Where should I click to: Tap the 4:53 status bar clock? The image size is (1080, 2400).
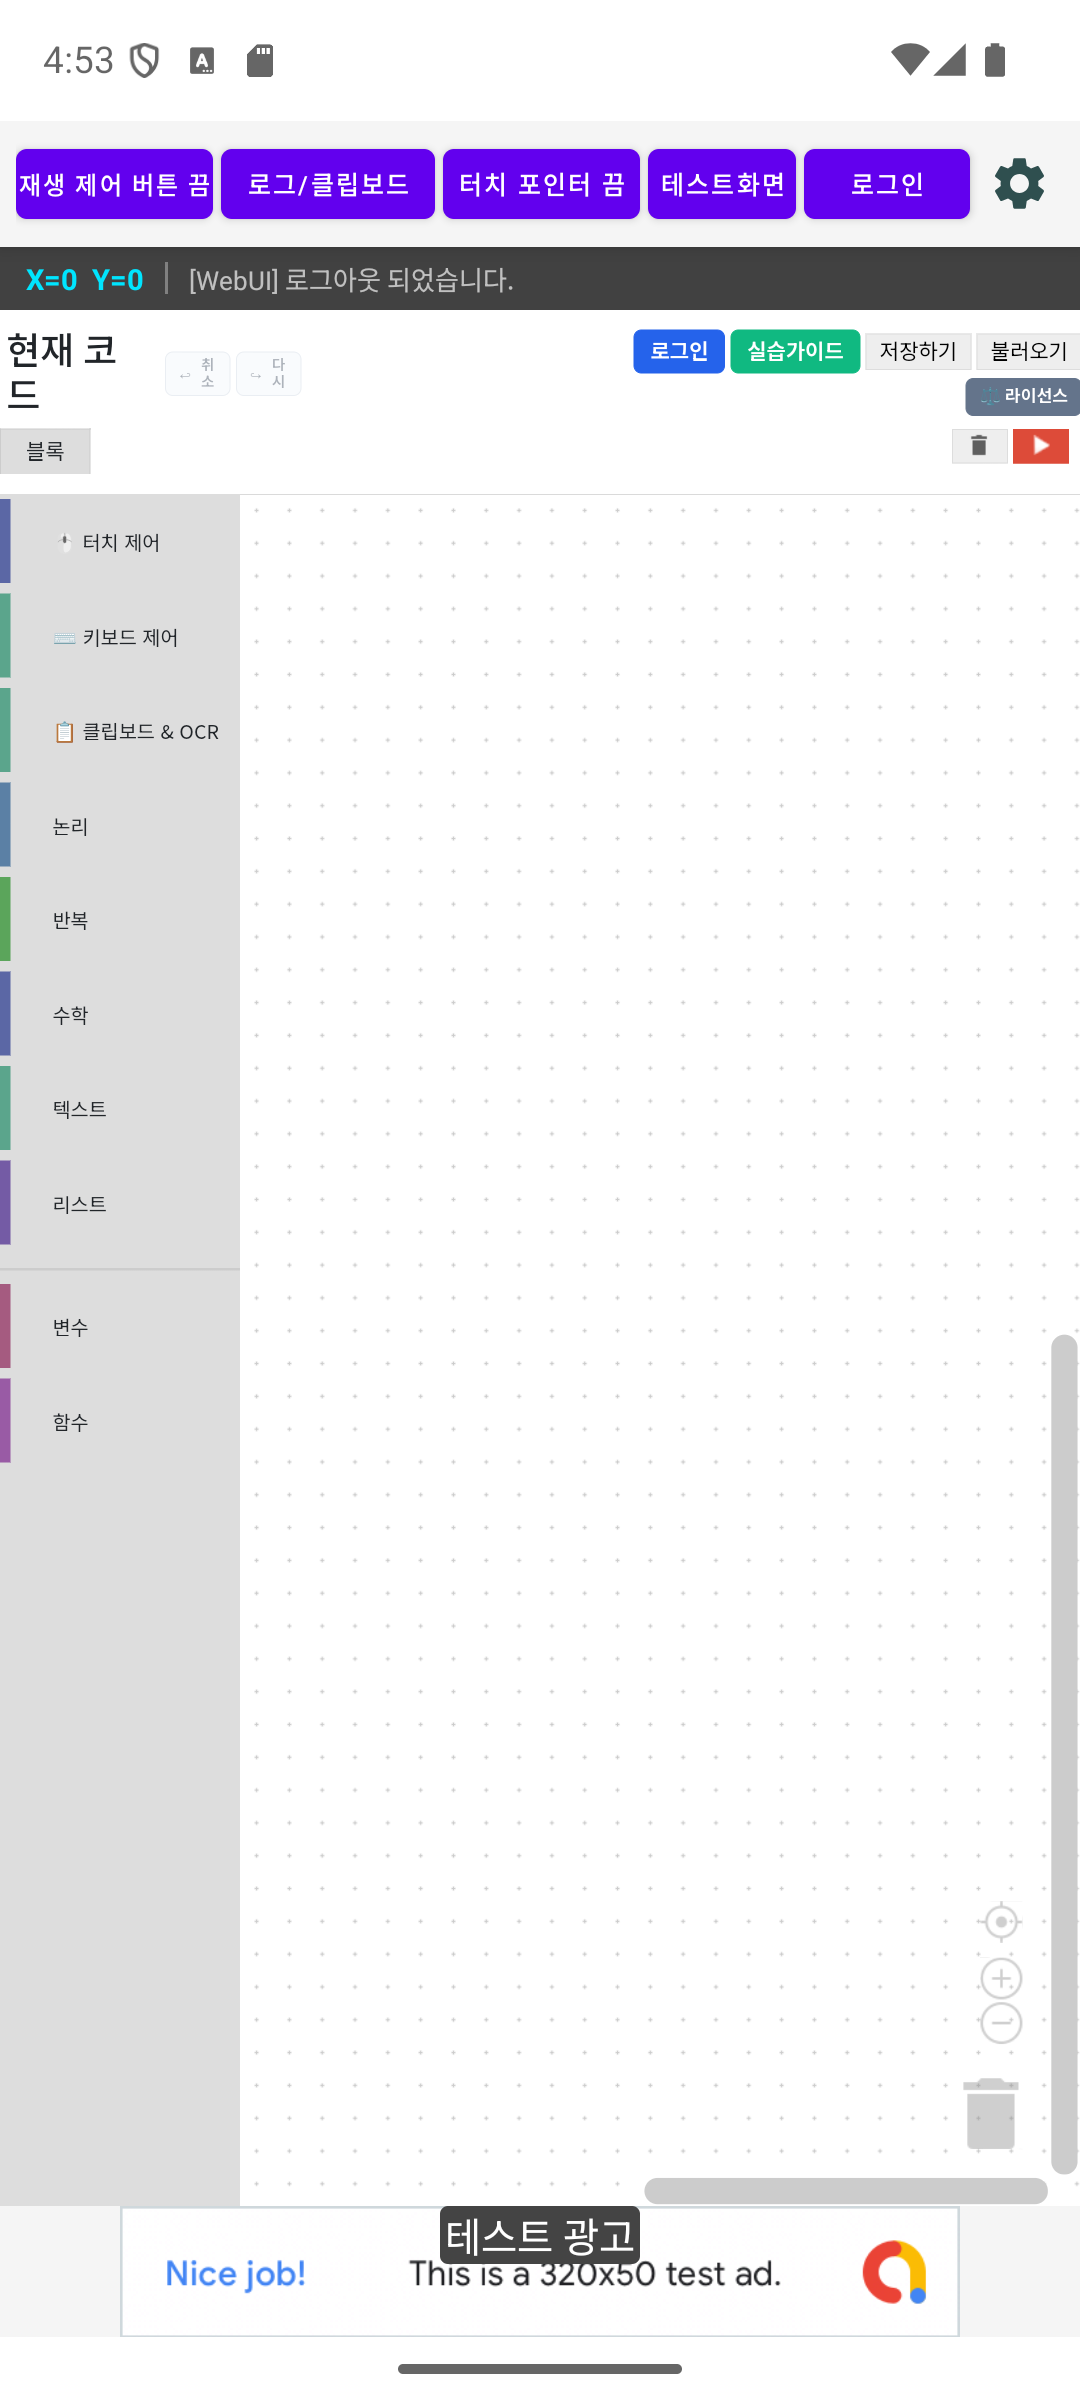(78, 61)
